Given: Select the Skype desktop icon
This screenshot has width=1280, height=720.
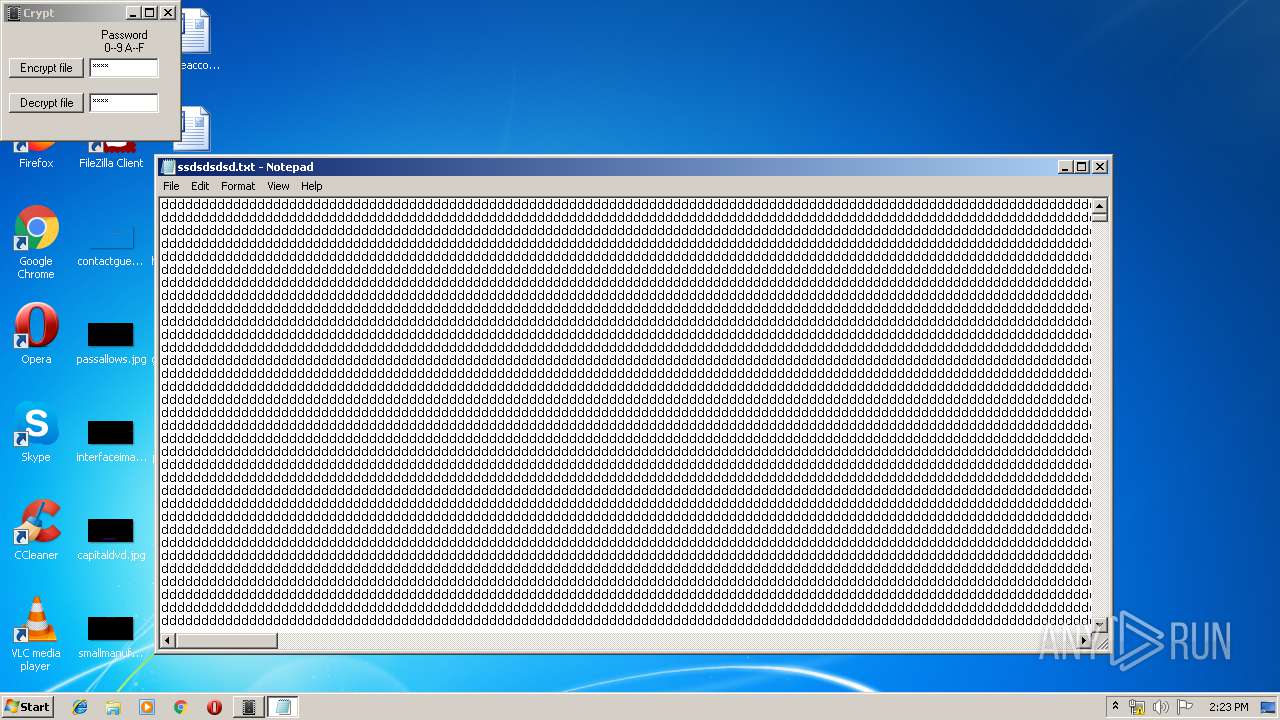Looking at the screenshot, I should pyautogui.click(x=36, y=433).
